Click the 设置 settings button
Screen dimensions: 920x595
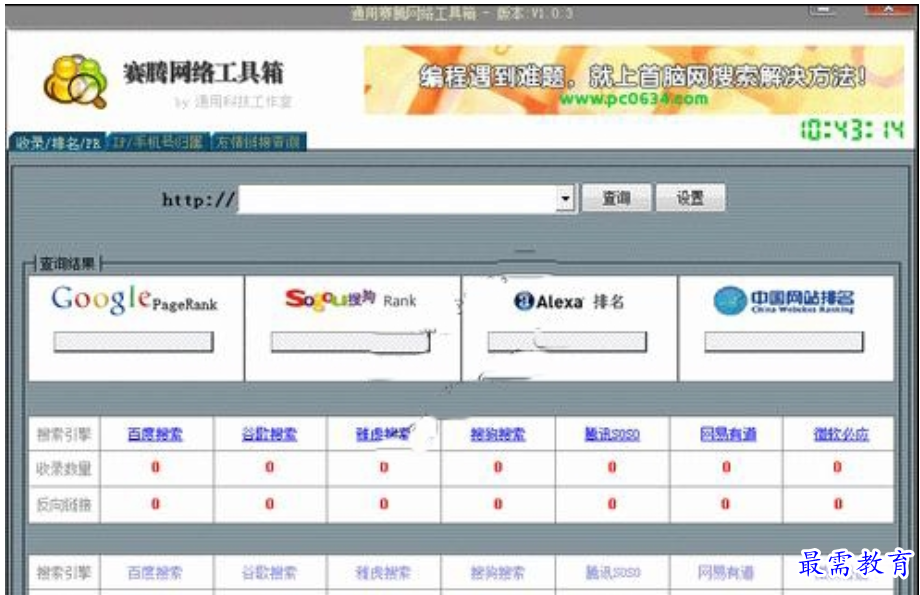[x=690, y=198]
